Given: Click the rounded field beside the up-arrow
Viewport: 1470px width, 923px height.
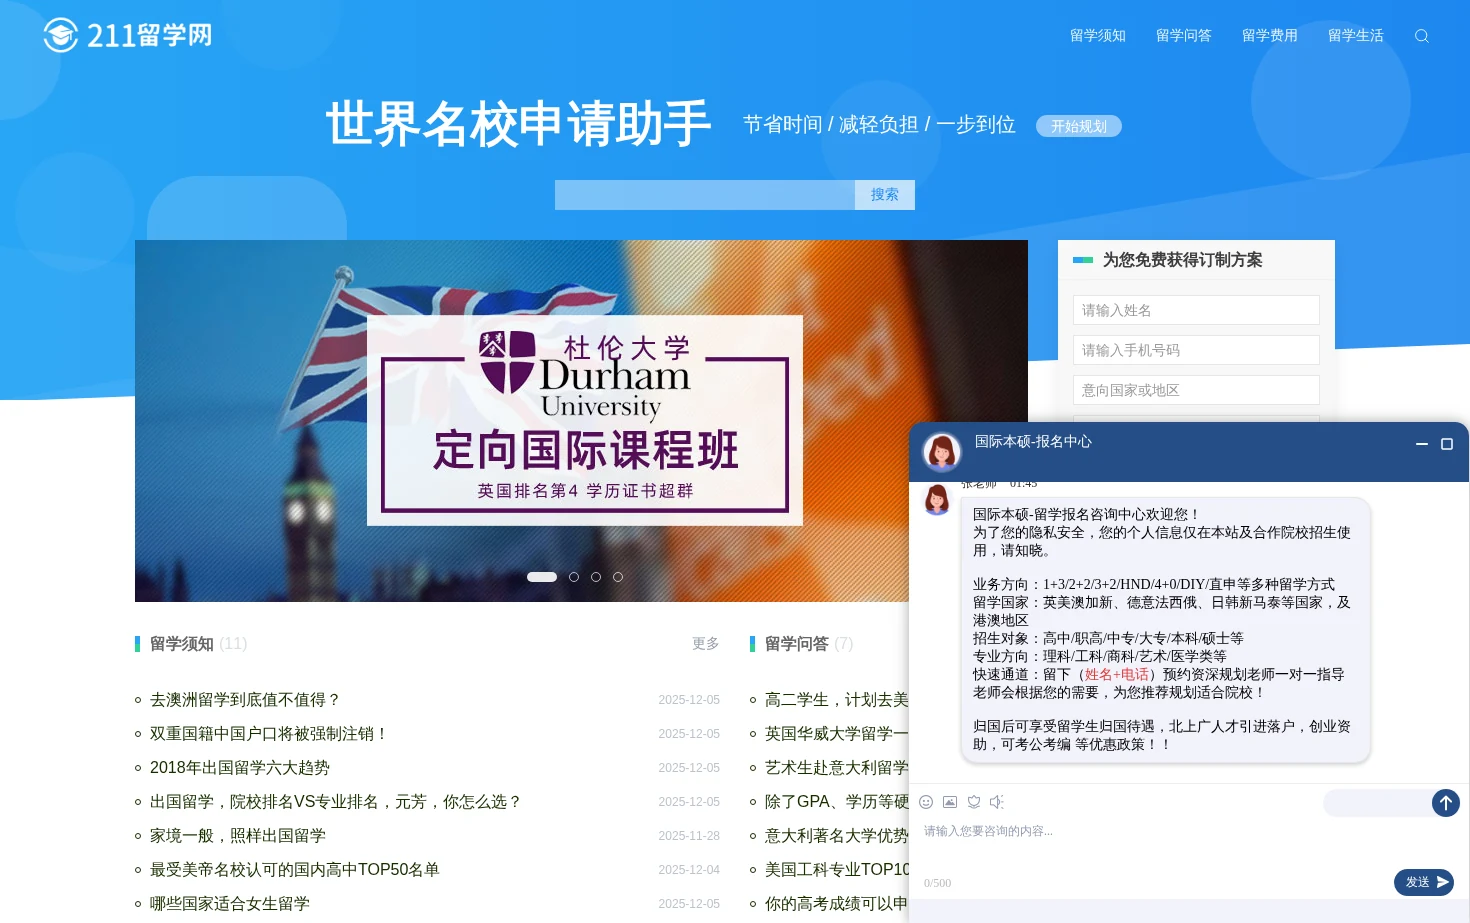Looking at the screenshot, I should pyautogui.click(x=1378, y=803).
